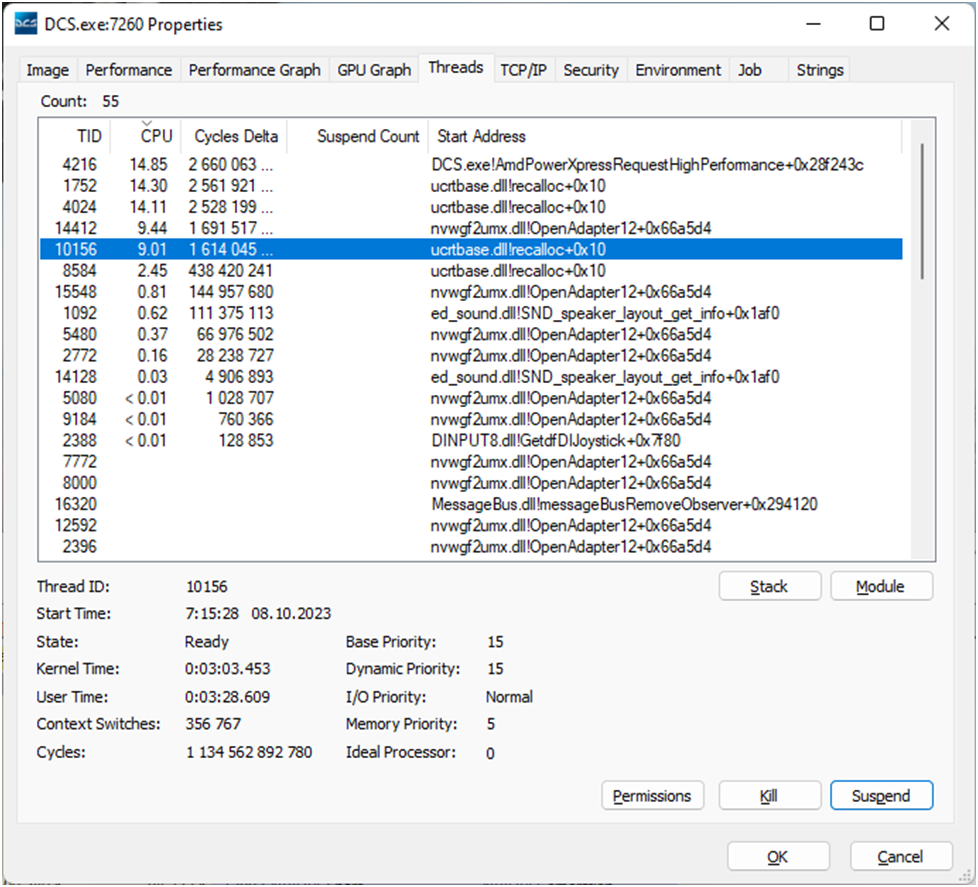
Task: Select thread 5480 row
Action: pos(471,334)
